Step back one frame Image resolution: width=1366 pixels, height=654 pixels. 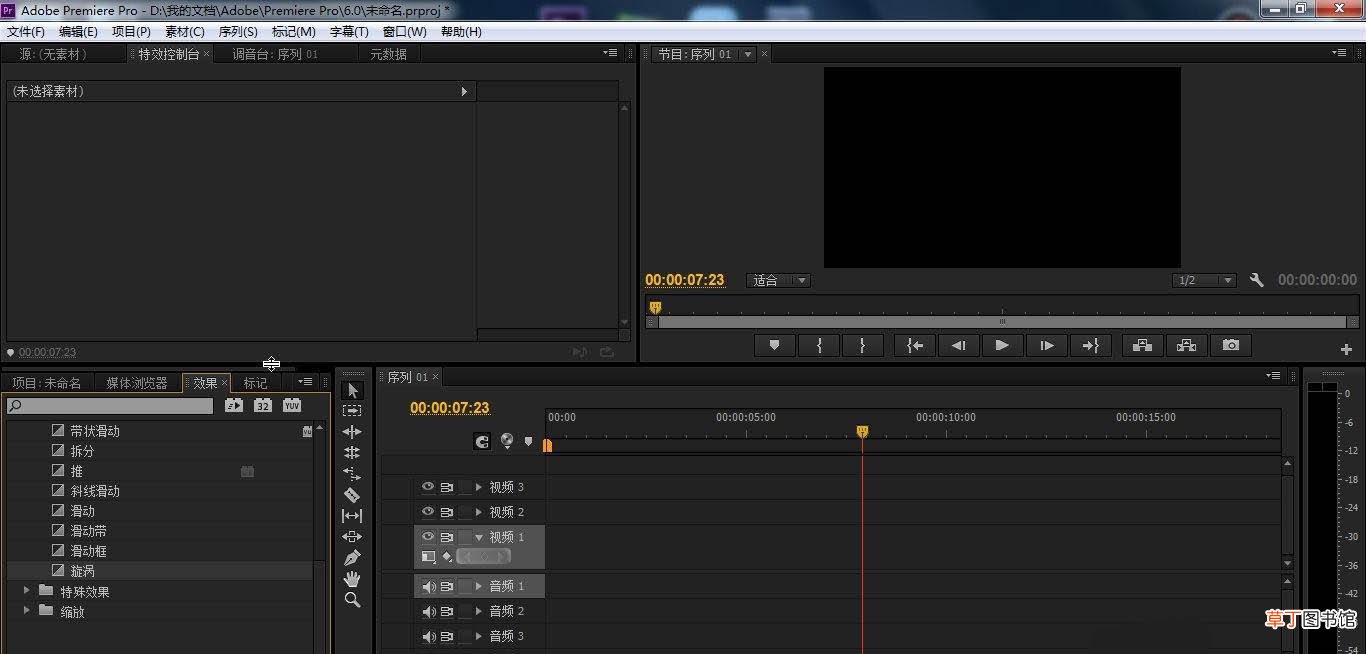tap(958, 345)
